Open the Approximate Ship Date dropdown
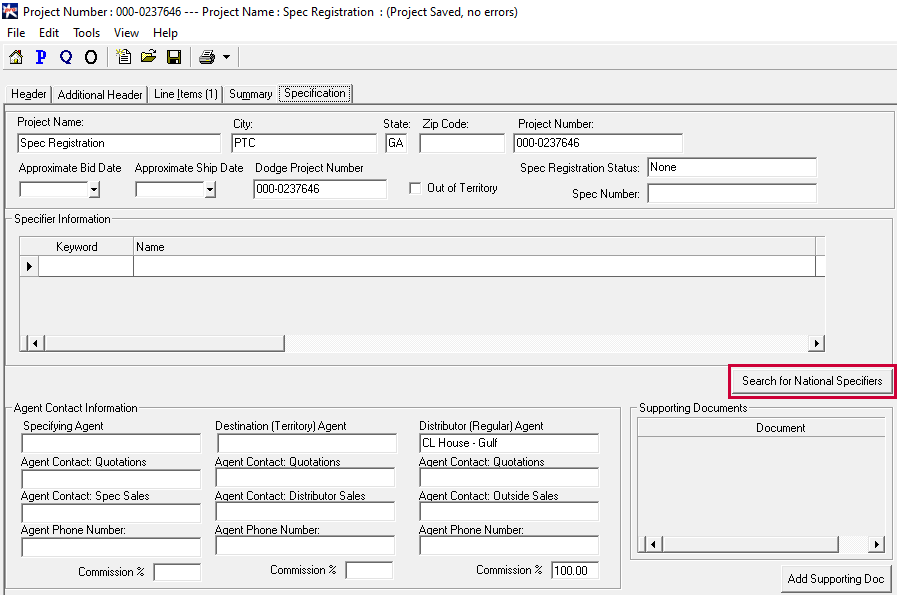This screenshot has height=595, width=897. (210, 189)
